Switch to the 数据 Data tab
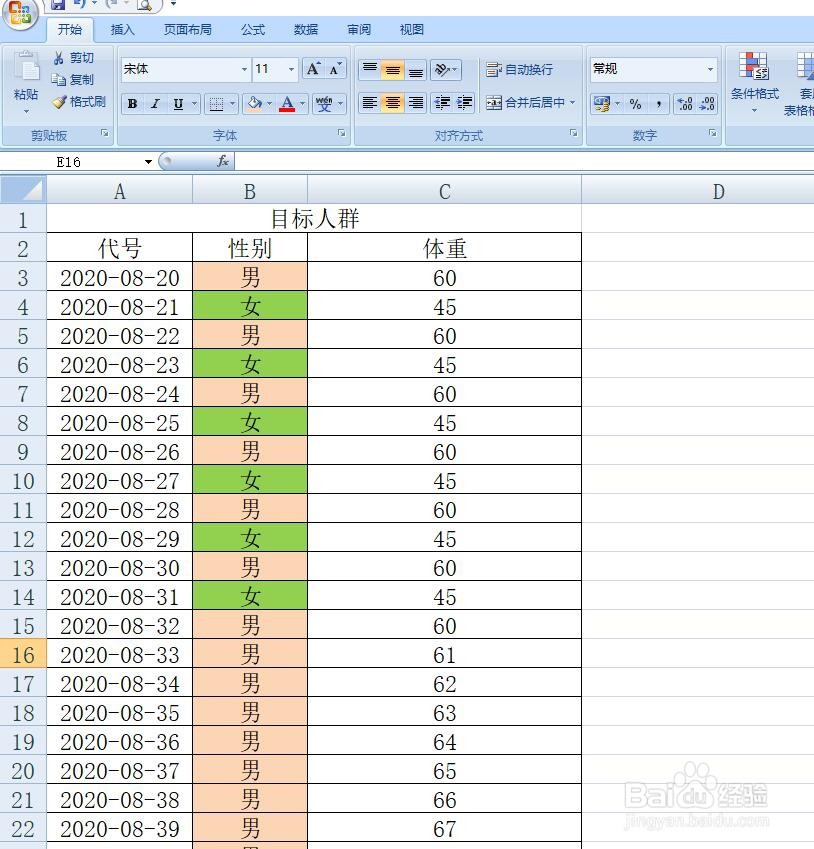The image size is (814, 849). (x=305, y=29)
